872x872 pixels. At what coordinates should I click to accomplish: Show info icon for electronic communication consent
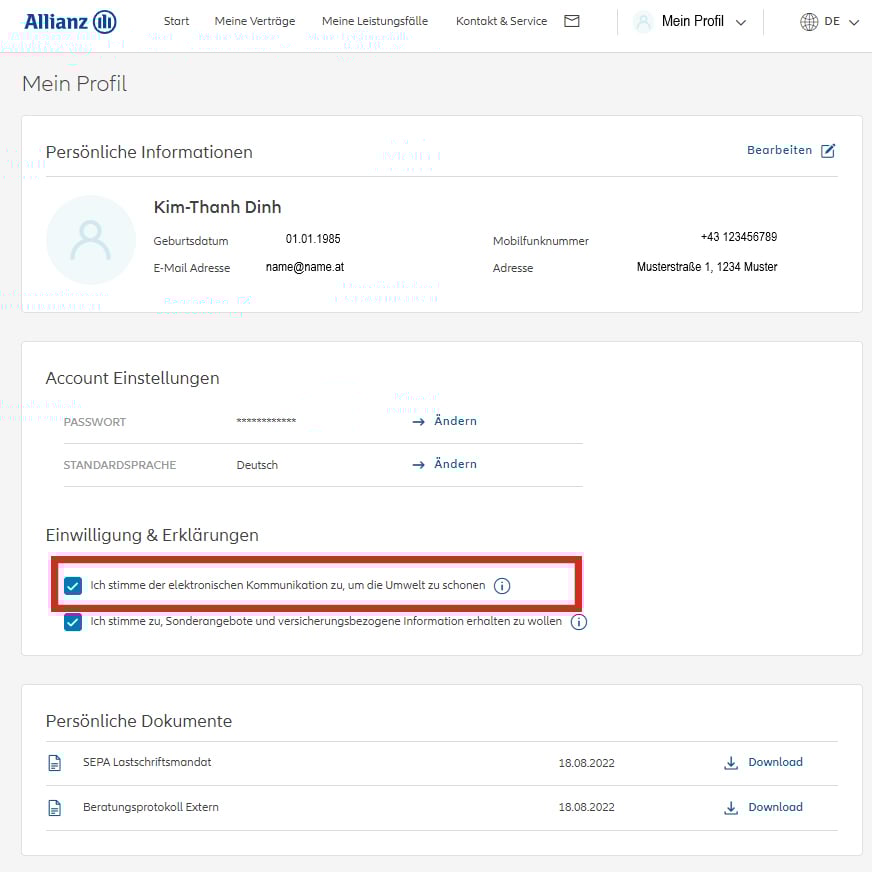tap(502, 586)
